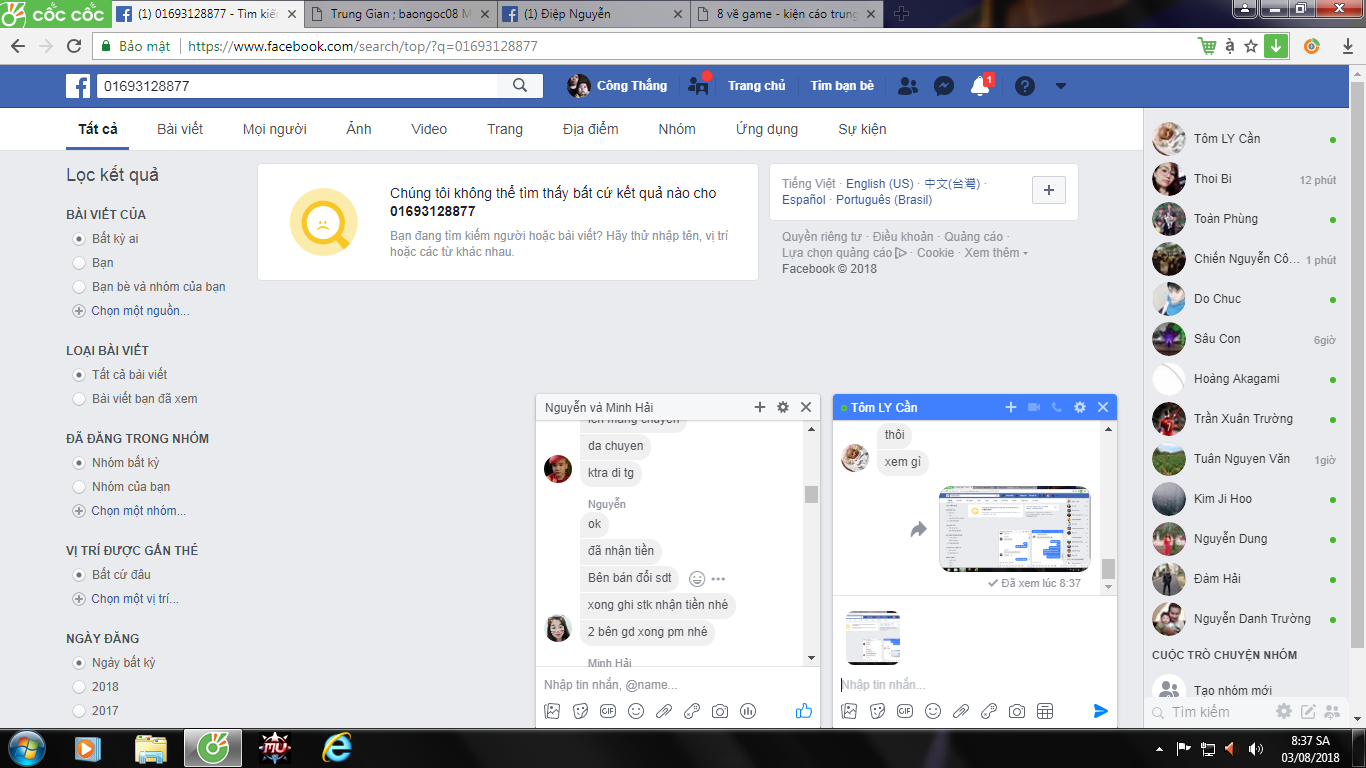Screen dimensions: 1366x768
Task: Open notifications via the bell icon
Action: (x=979, y=86)
